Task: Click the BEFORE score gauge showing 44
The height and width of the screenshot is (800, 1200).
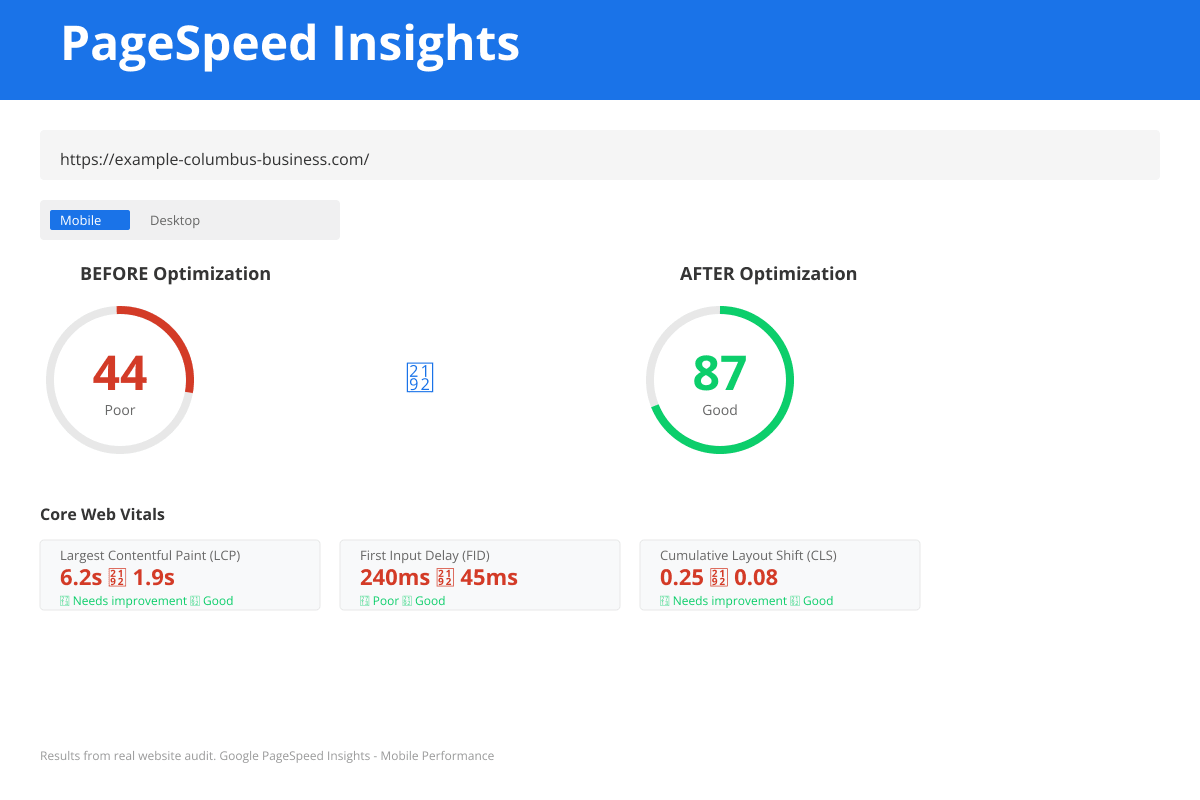Action: [x=120, y=380]
